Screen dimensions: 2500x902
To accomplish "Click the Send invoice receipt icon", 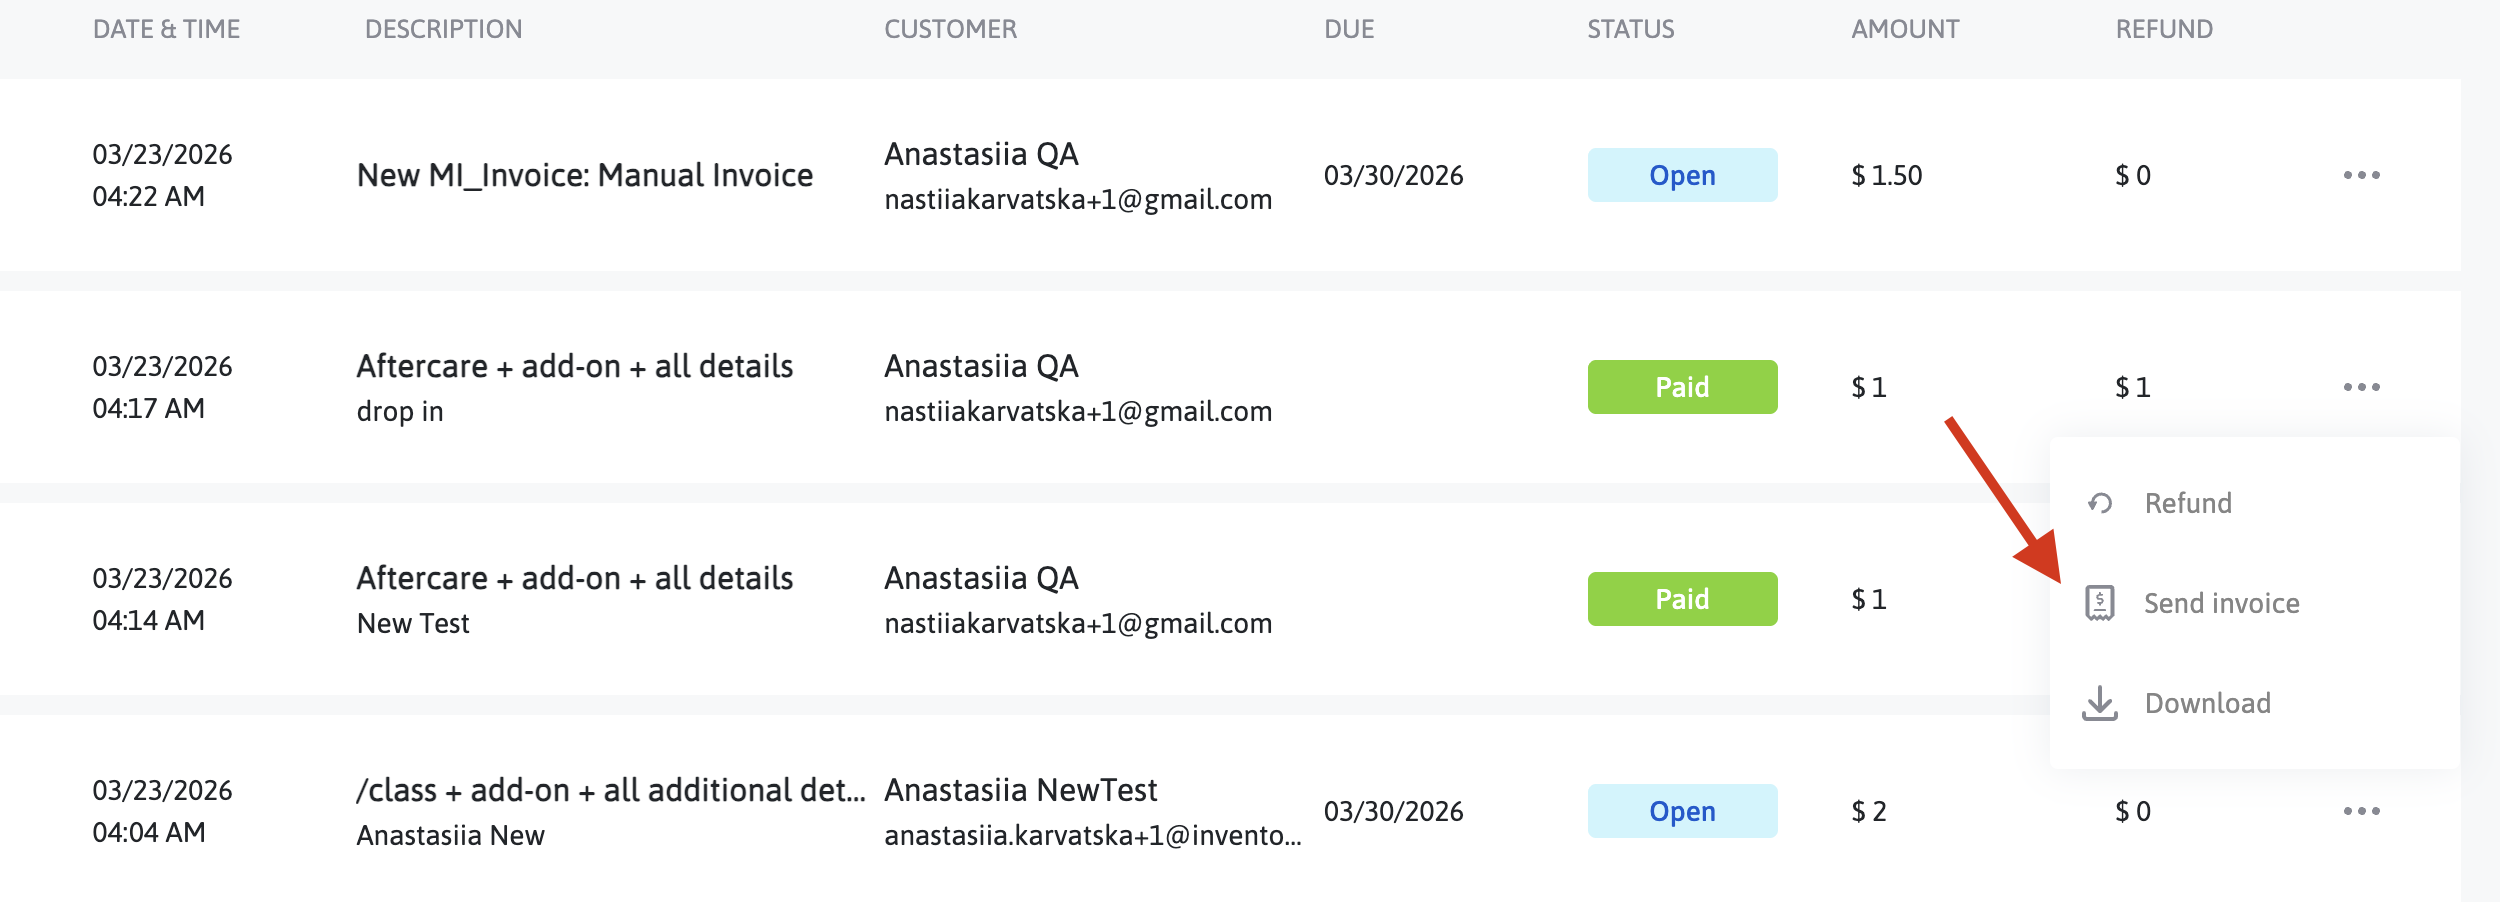I will point(2100,603).
